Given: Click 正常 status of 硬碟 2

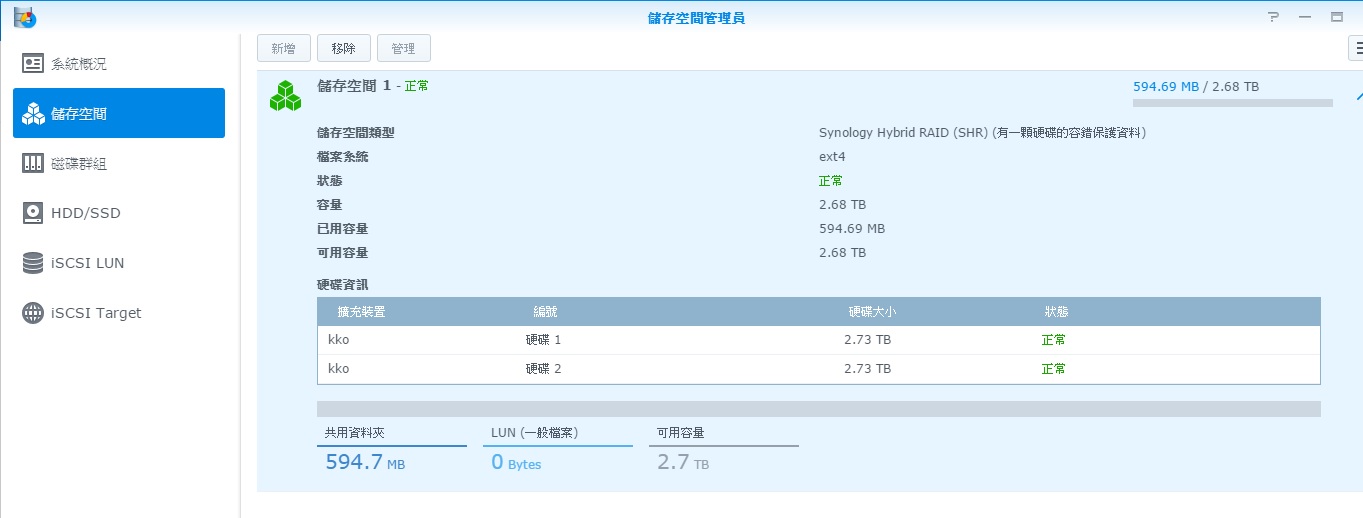Looking at the screenshot, I should pyautogui.click(x=1054, y=369).
